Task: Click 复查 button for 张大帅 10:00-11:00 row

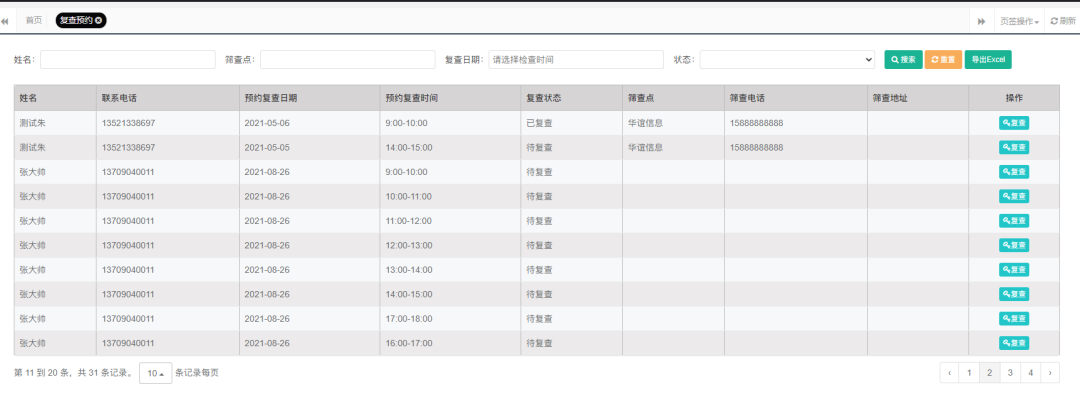Action: click(1014, 196)
